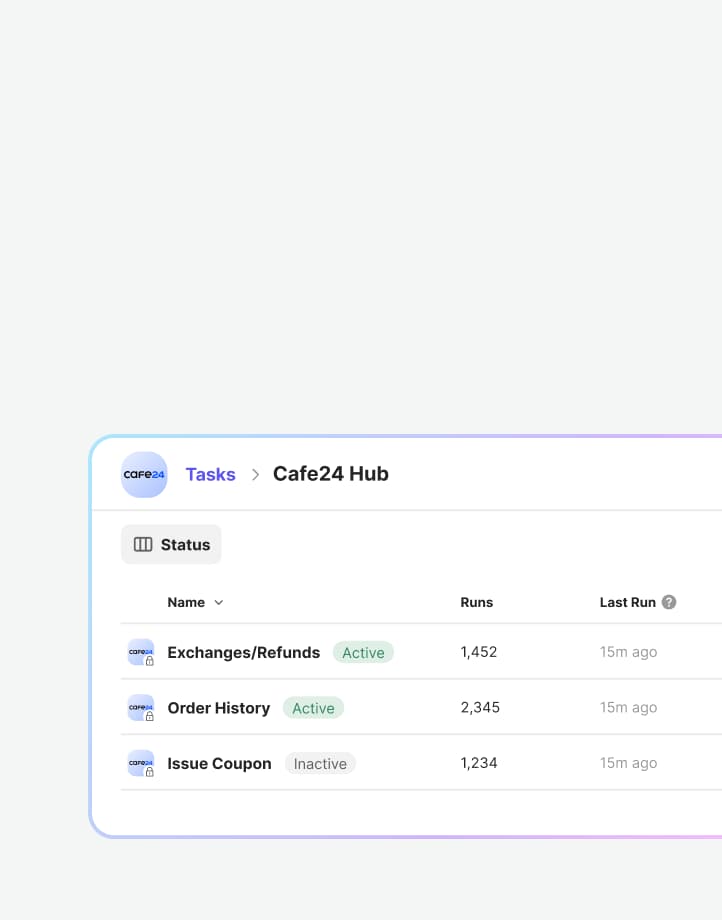Click the breadcrumb chevron separator

tap(255, 475)
